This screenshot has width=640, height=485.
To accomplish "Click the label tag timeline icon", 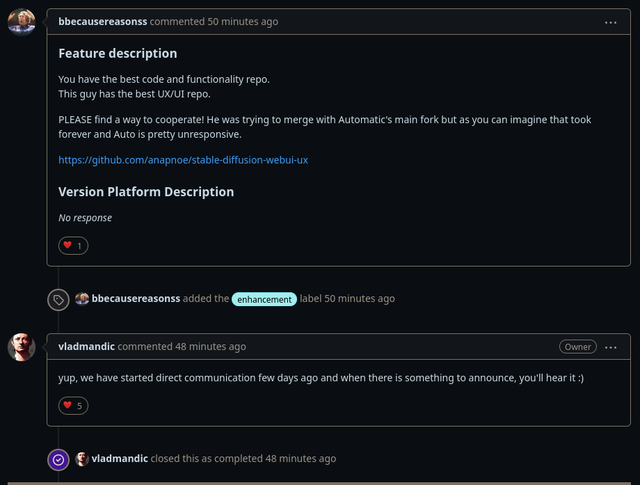I will (59, 299).
